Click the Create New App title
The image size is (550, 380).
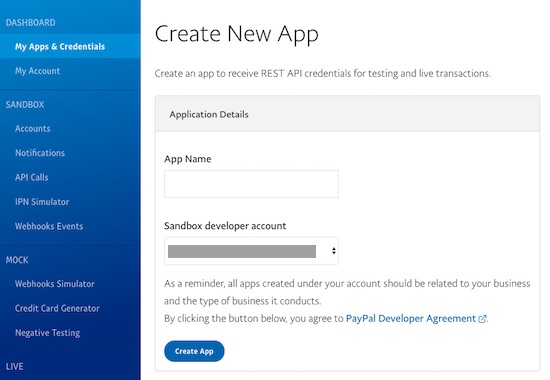237,34
